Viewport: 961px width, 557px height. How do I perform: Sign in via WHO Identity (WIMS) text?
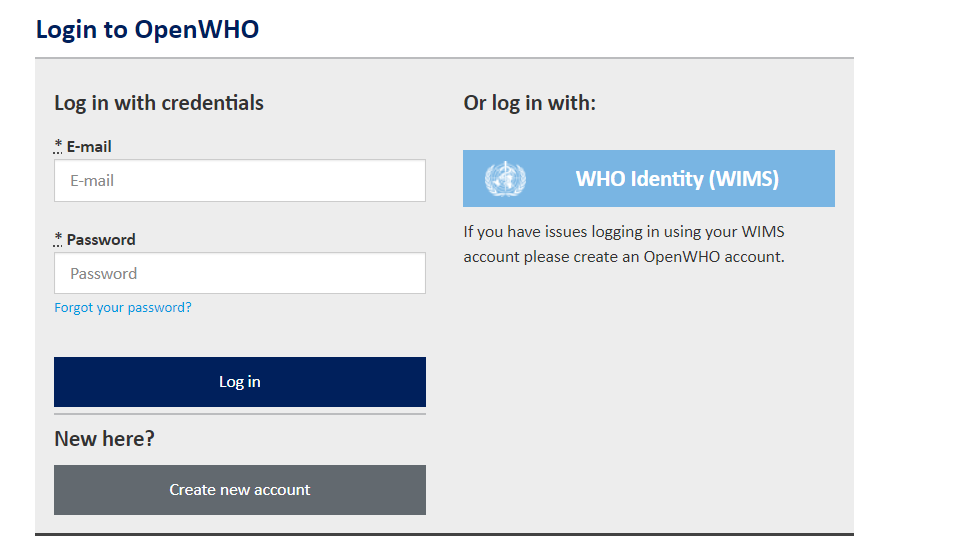coord(677,179)
